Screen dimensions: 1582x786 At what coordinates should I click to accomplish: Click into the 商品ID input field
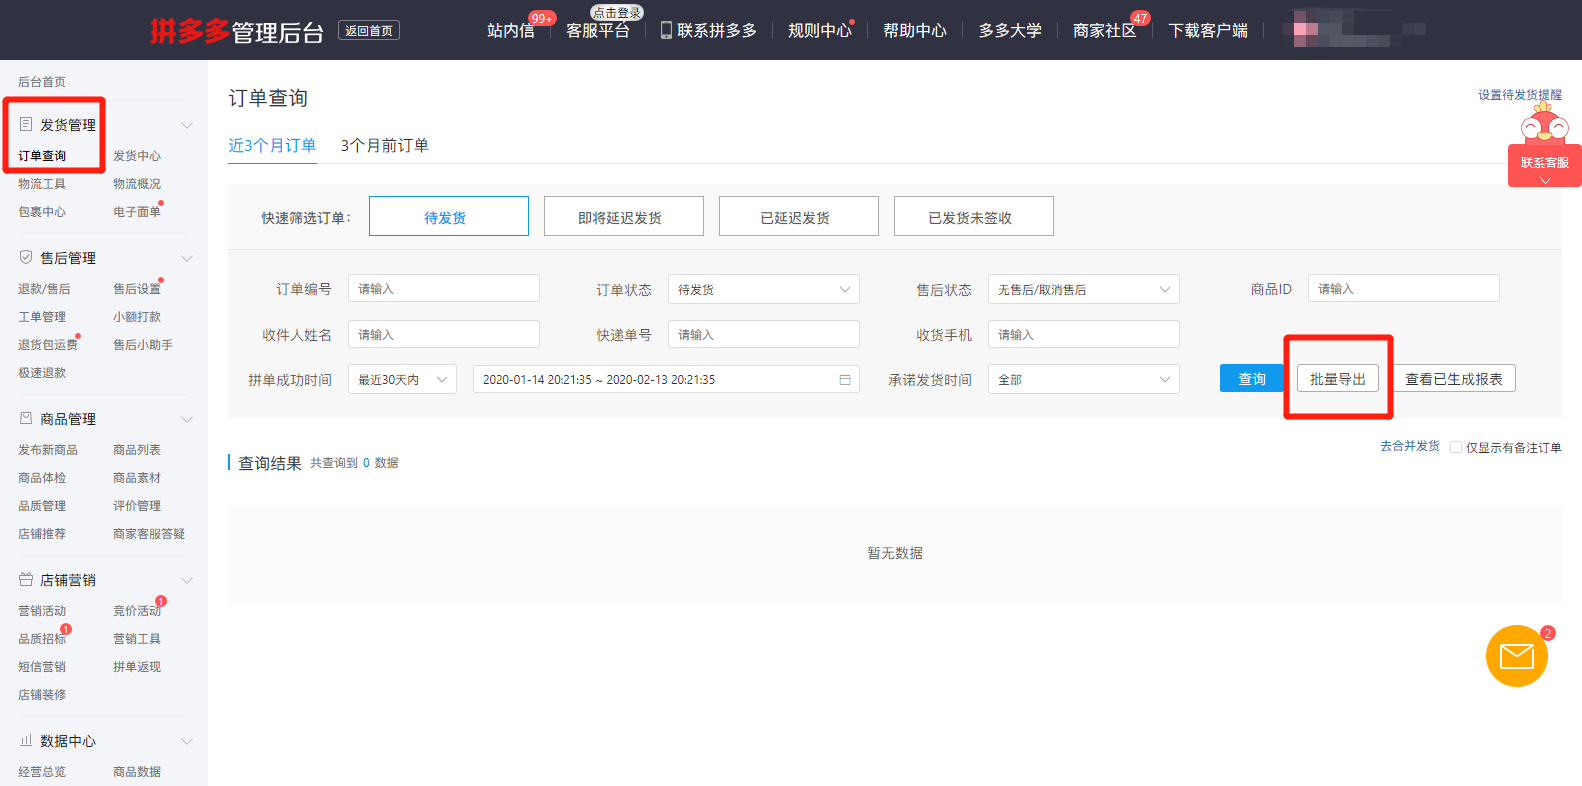(x=1404, y=288)
